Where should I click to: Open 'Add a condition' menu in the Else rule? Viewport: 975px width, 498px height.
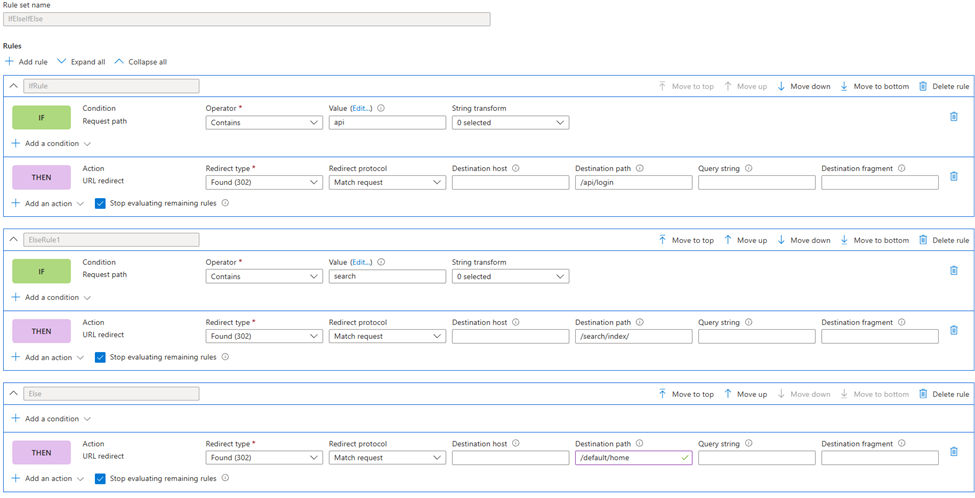pyautogui.click(x=50, y=419)
